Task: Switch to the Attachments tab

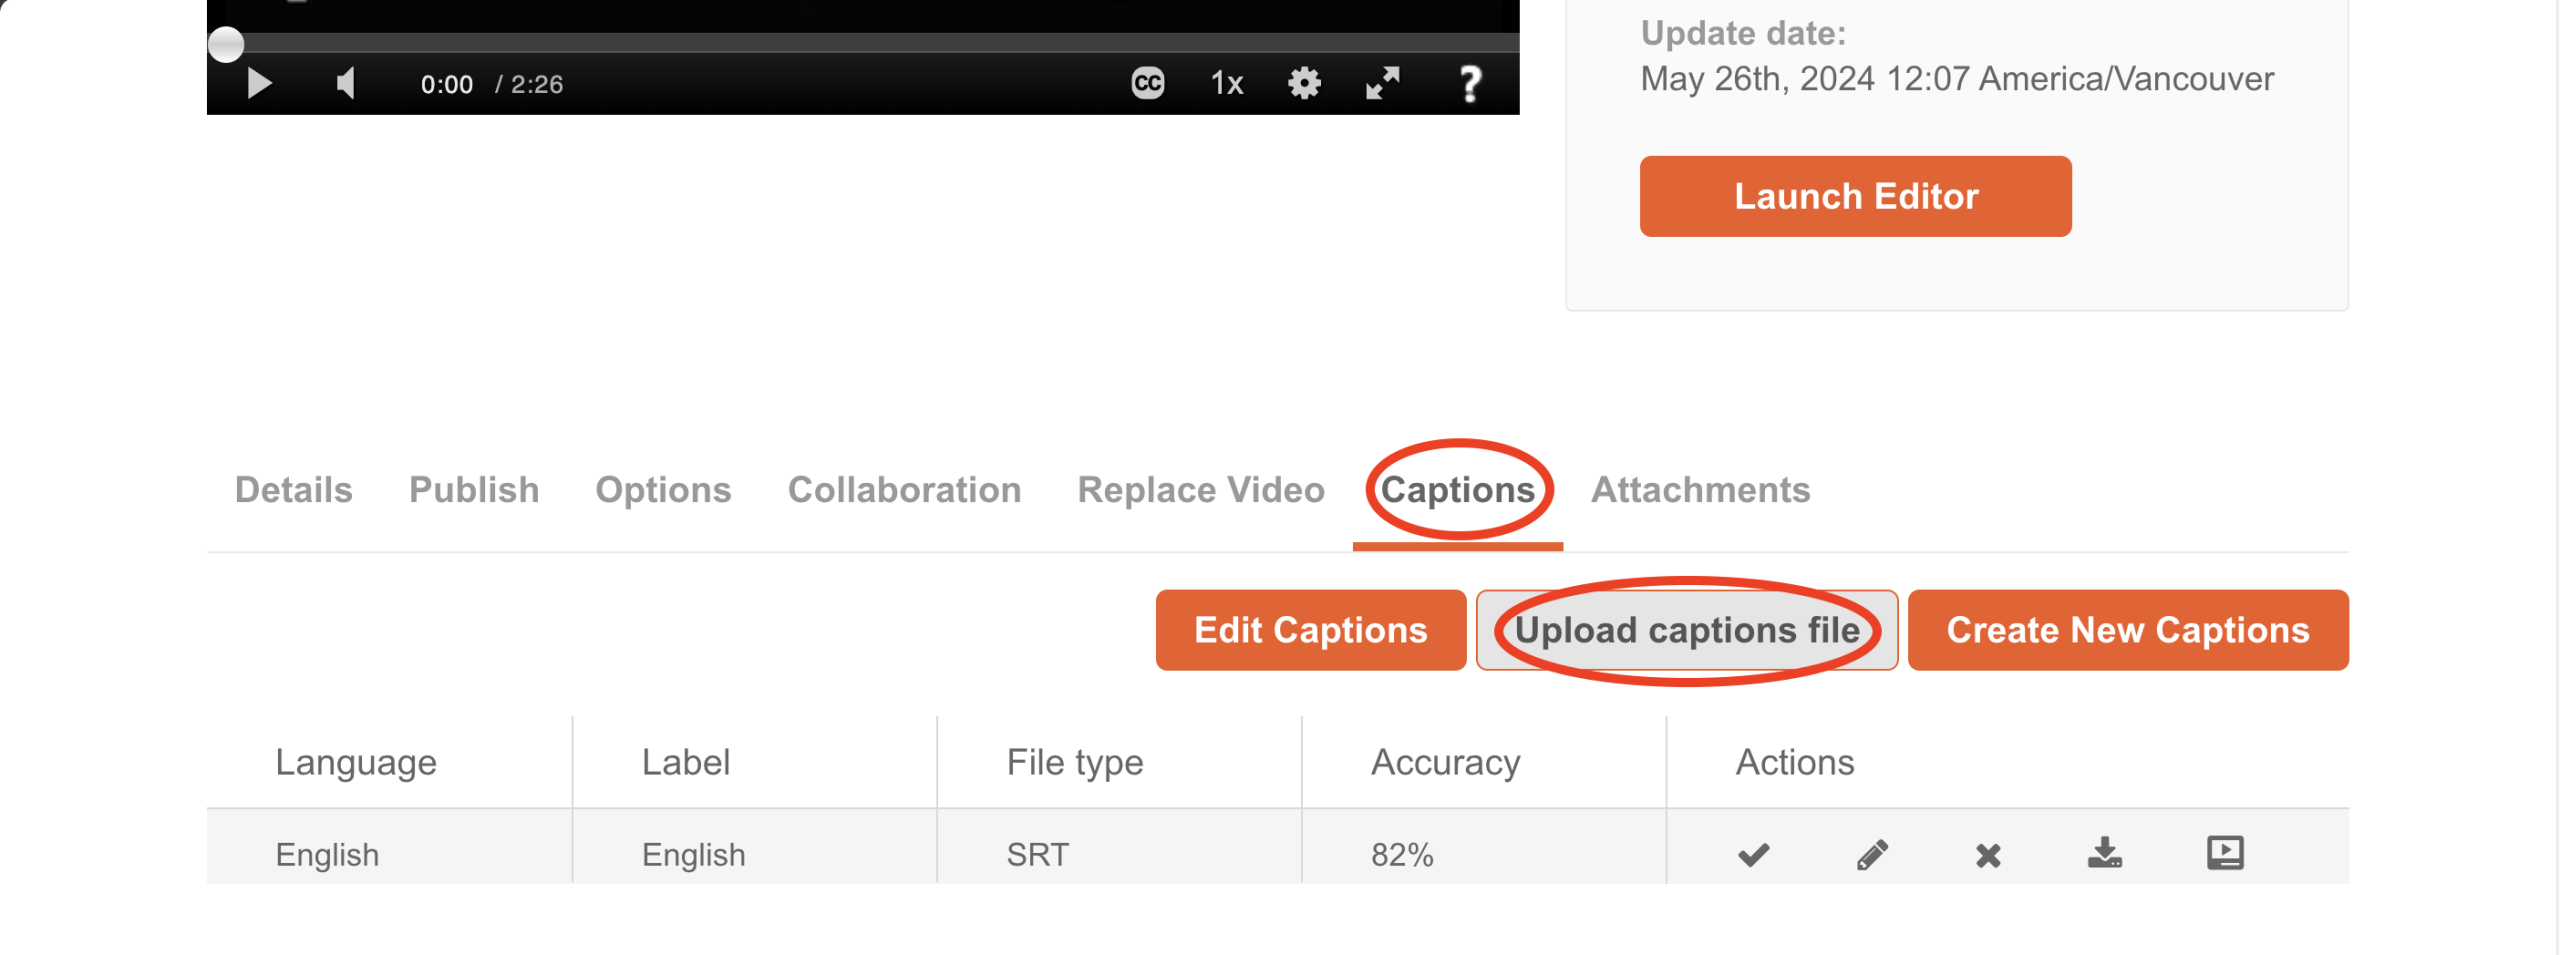Action: coord(1700,490)
